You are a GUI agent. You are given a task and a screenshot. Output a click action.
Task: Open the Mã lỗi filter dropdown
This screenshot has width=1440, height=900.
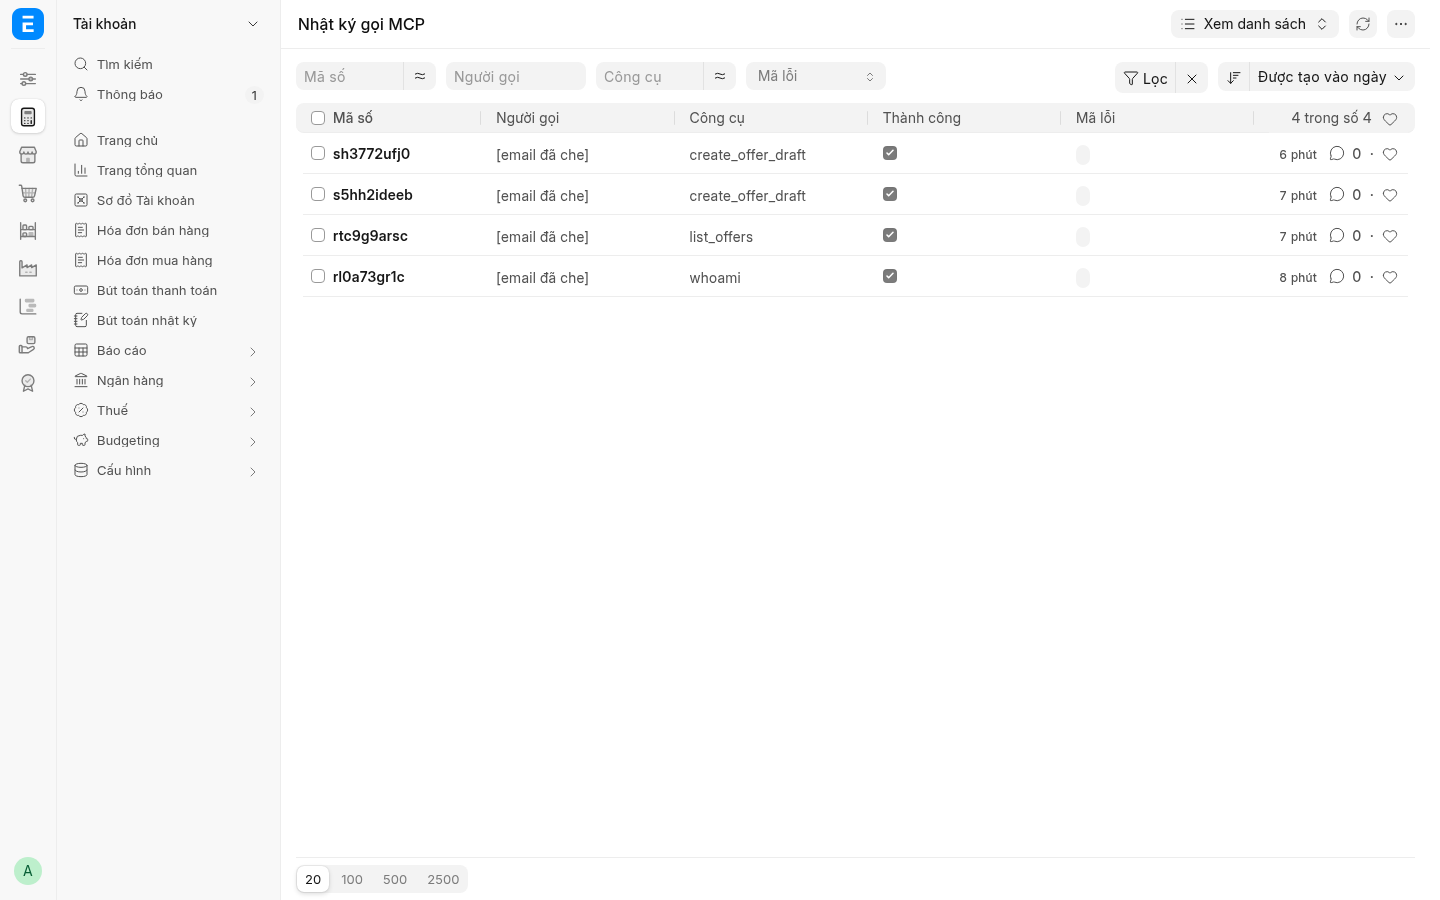tap(816, 76)
